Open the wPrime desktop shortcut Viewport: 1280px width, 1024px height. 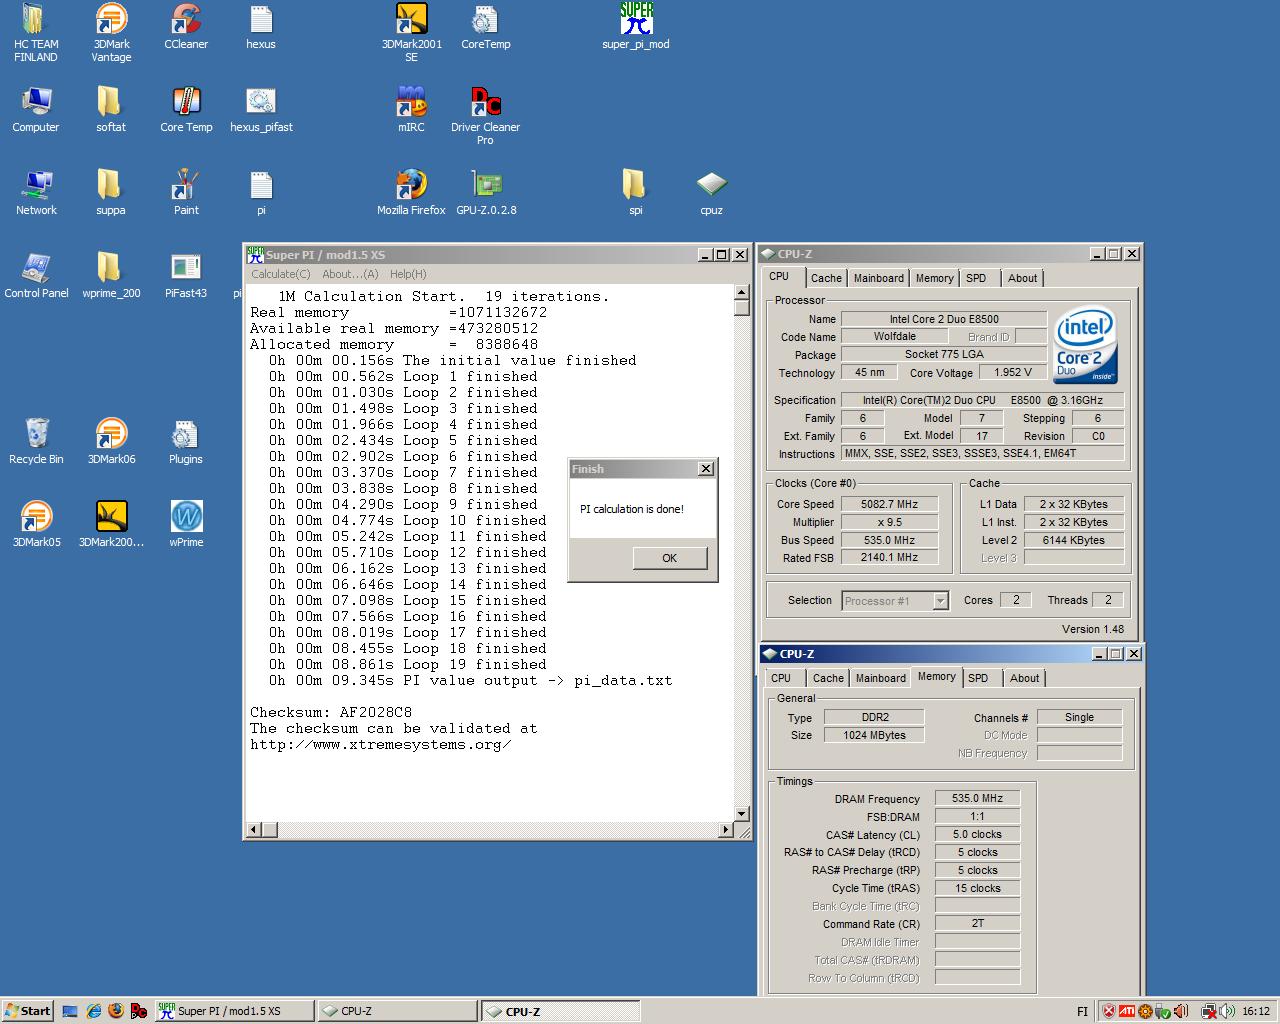coord(186,525)
